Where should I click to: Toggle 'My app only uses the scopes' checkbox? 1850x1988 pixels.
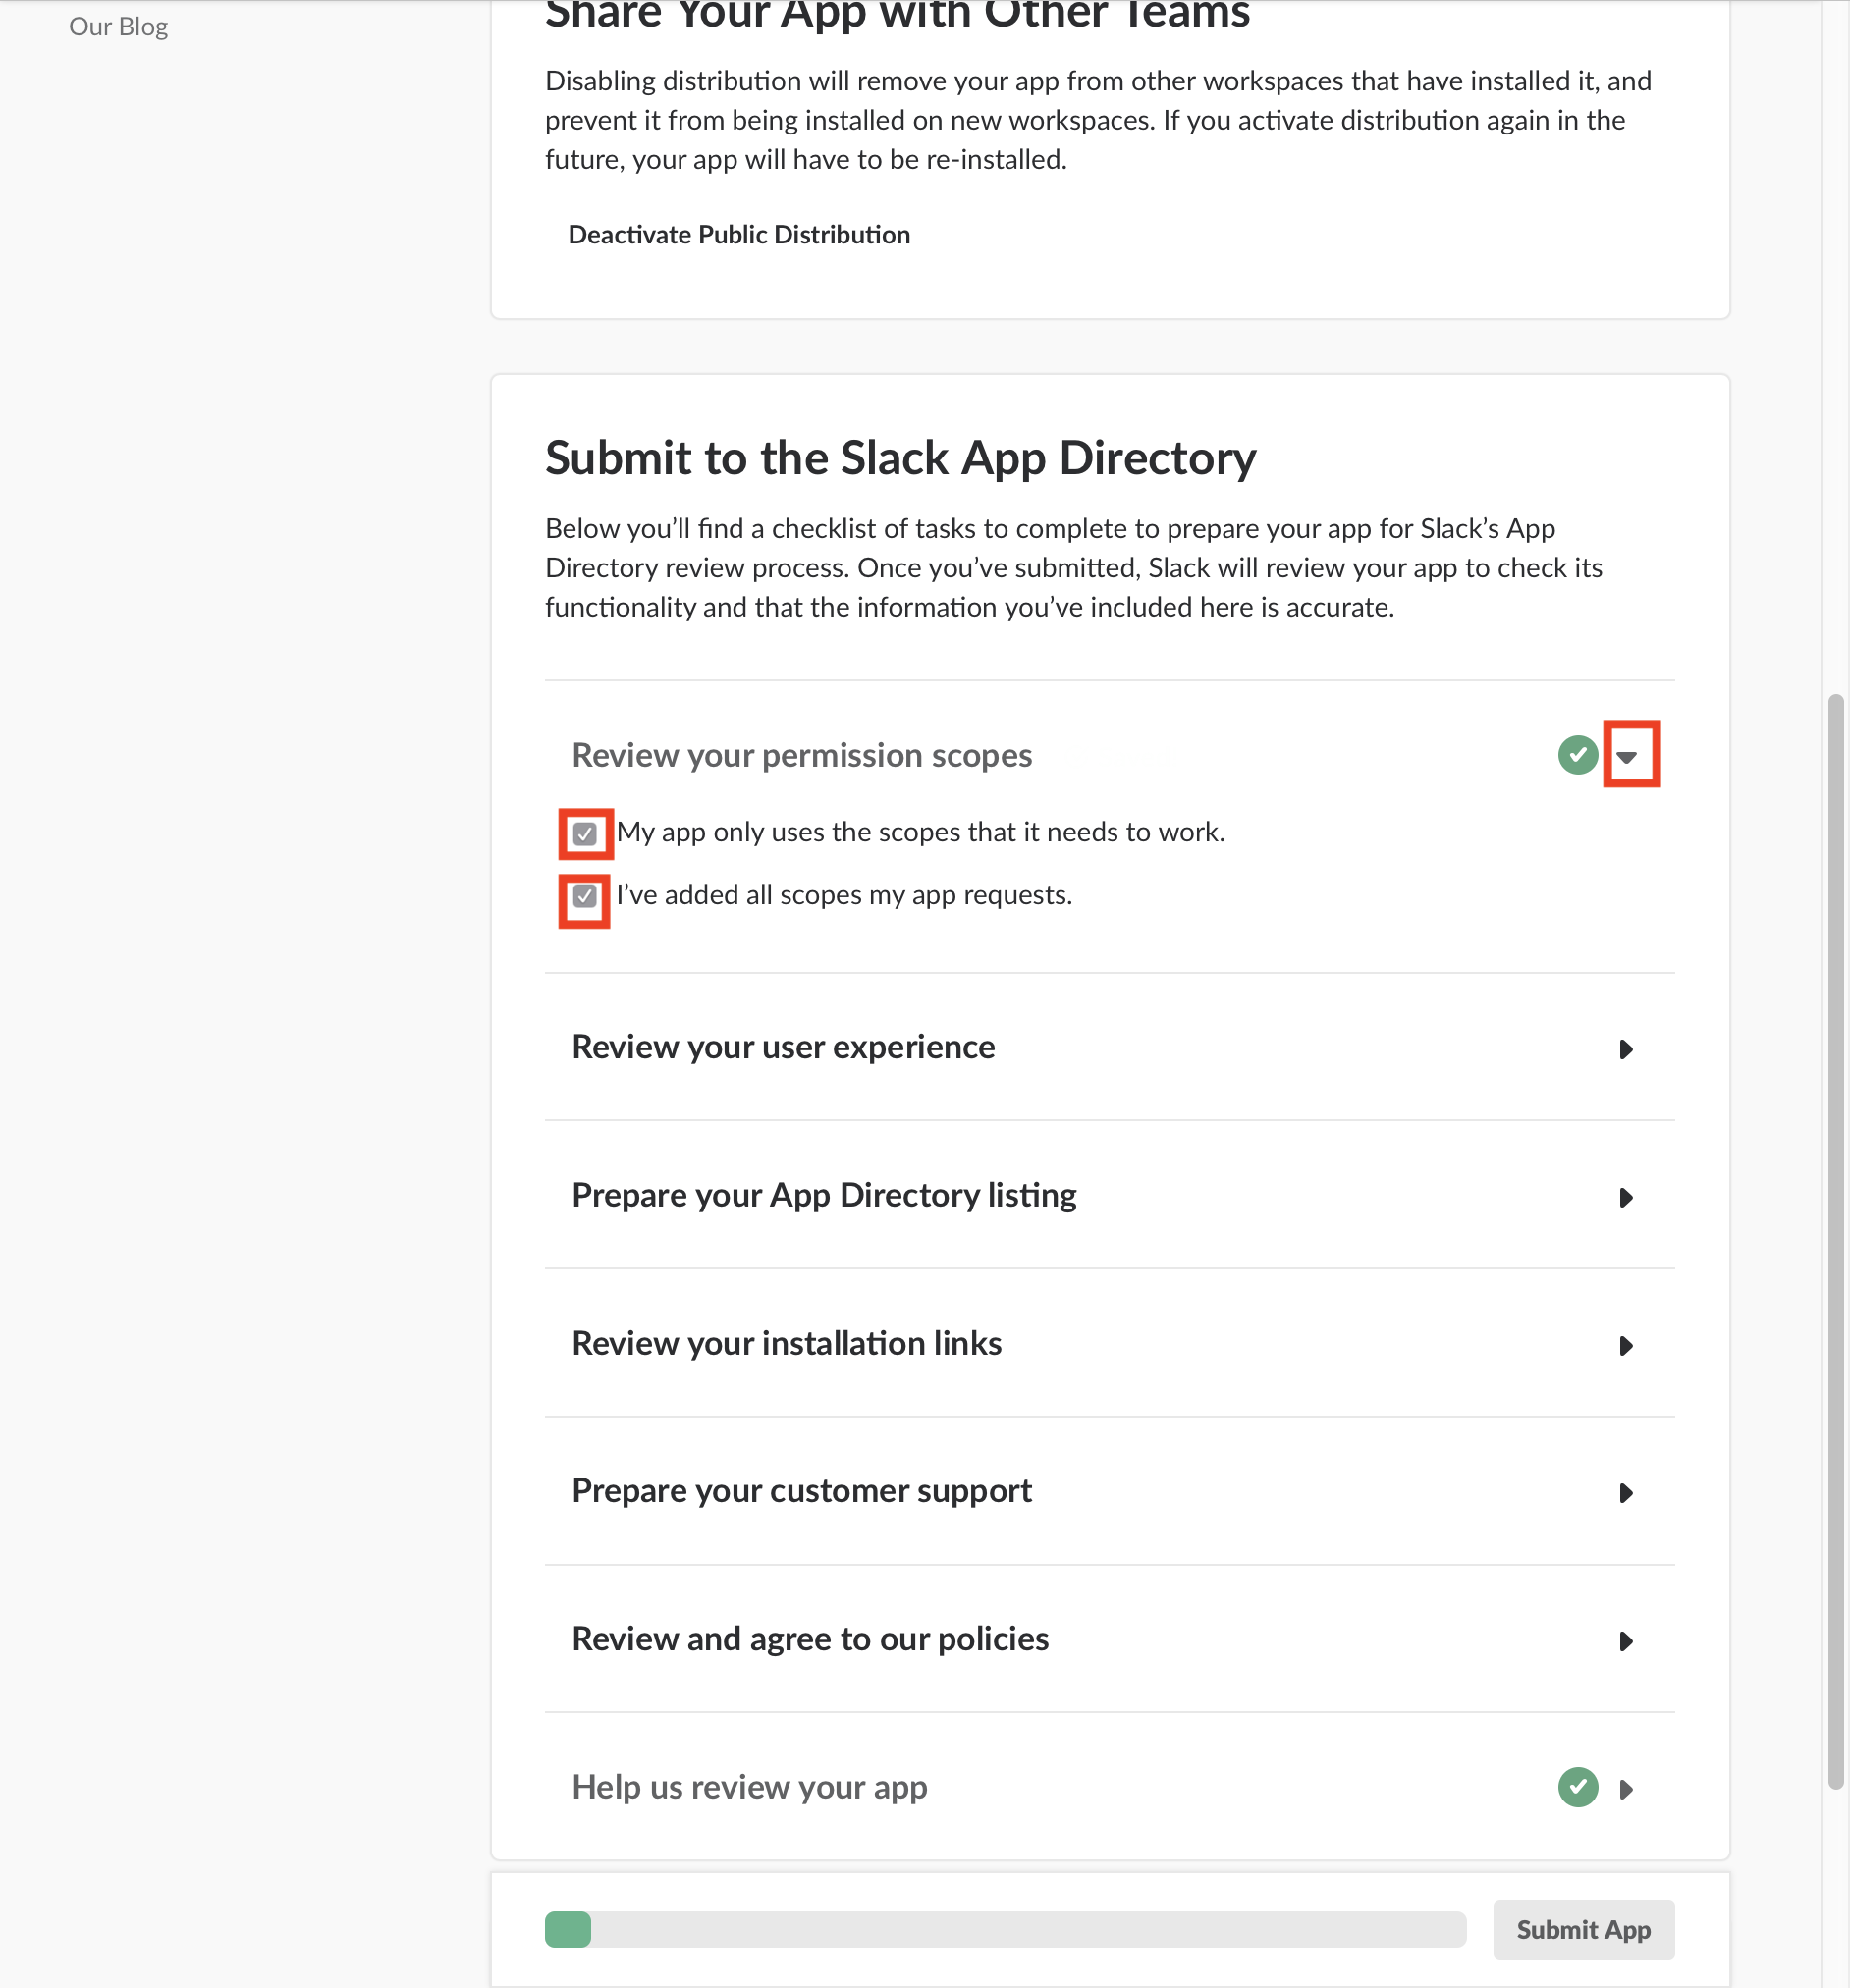tap(585, 833)
